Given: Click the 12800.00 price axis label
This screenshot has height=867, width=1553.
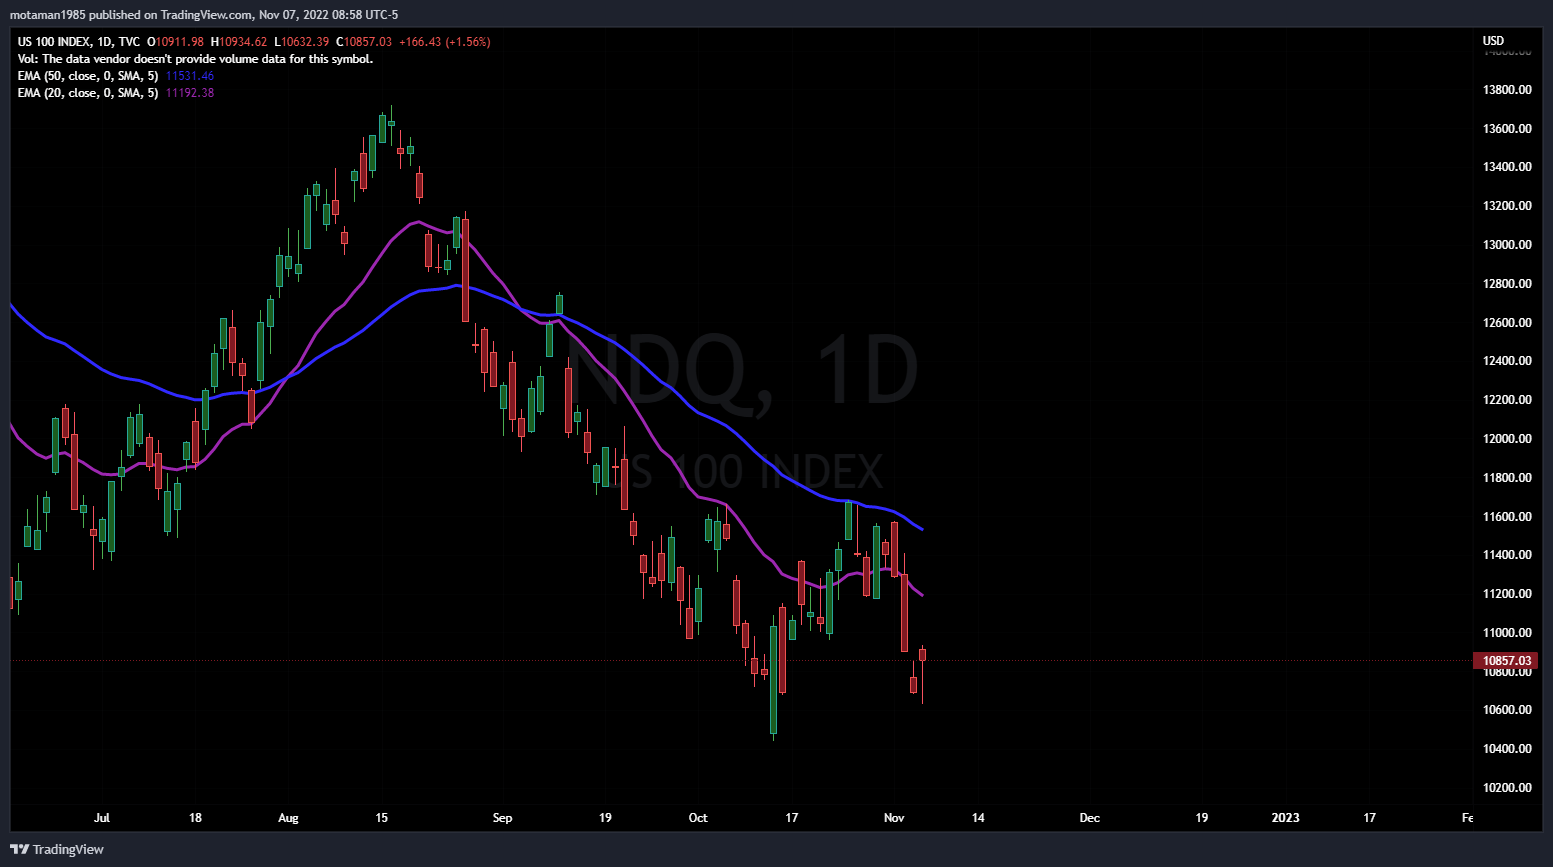Looking at the screenshot, I should [1507, 283].
